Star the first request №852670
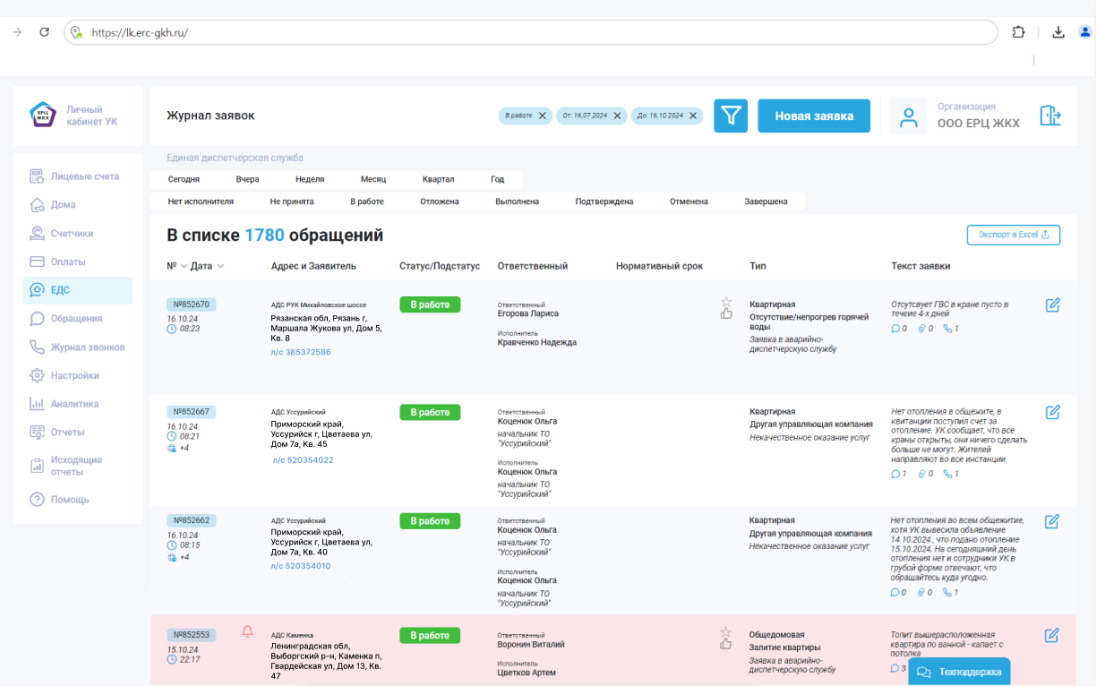The image size is (1096, 686). (726, 301)
